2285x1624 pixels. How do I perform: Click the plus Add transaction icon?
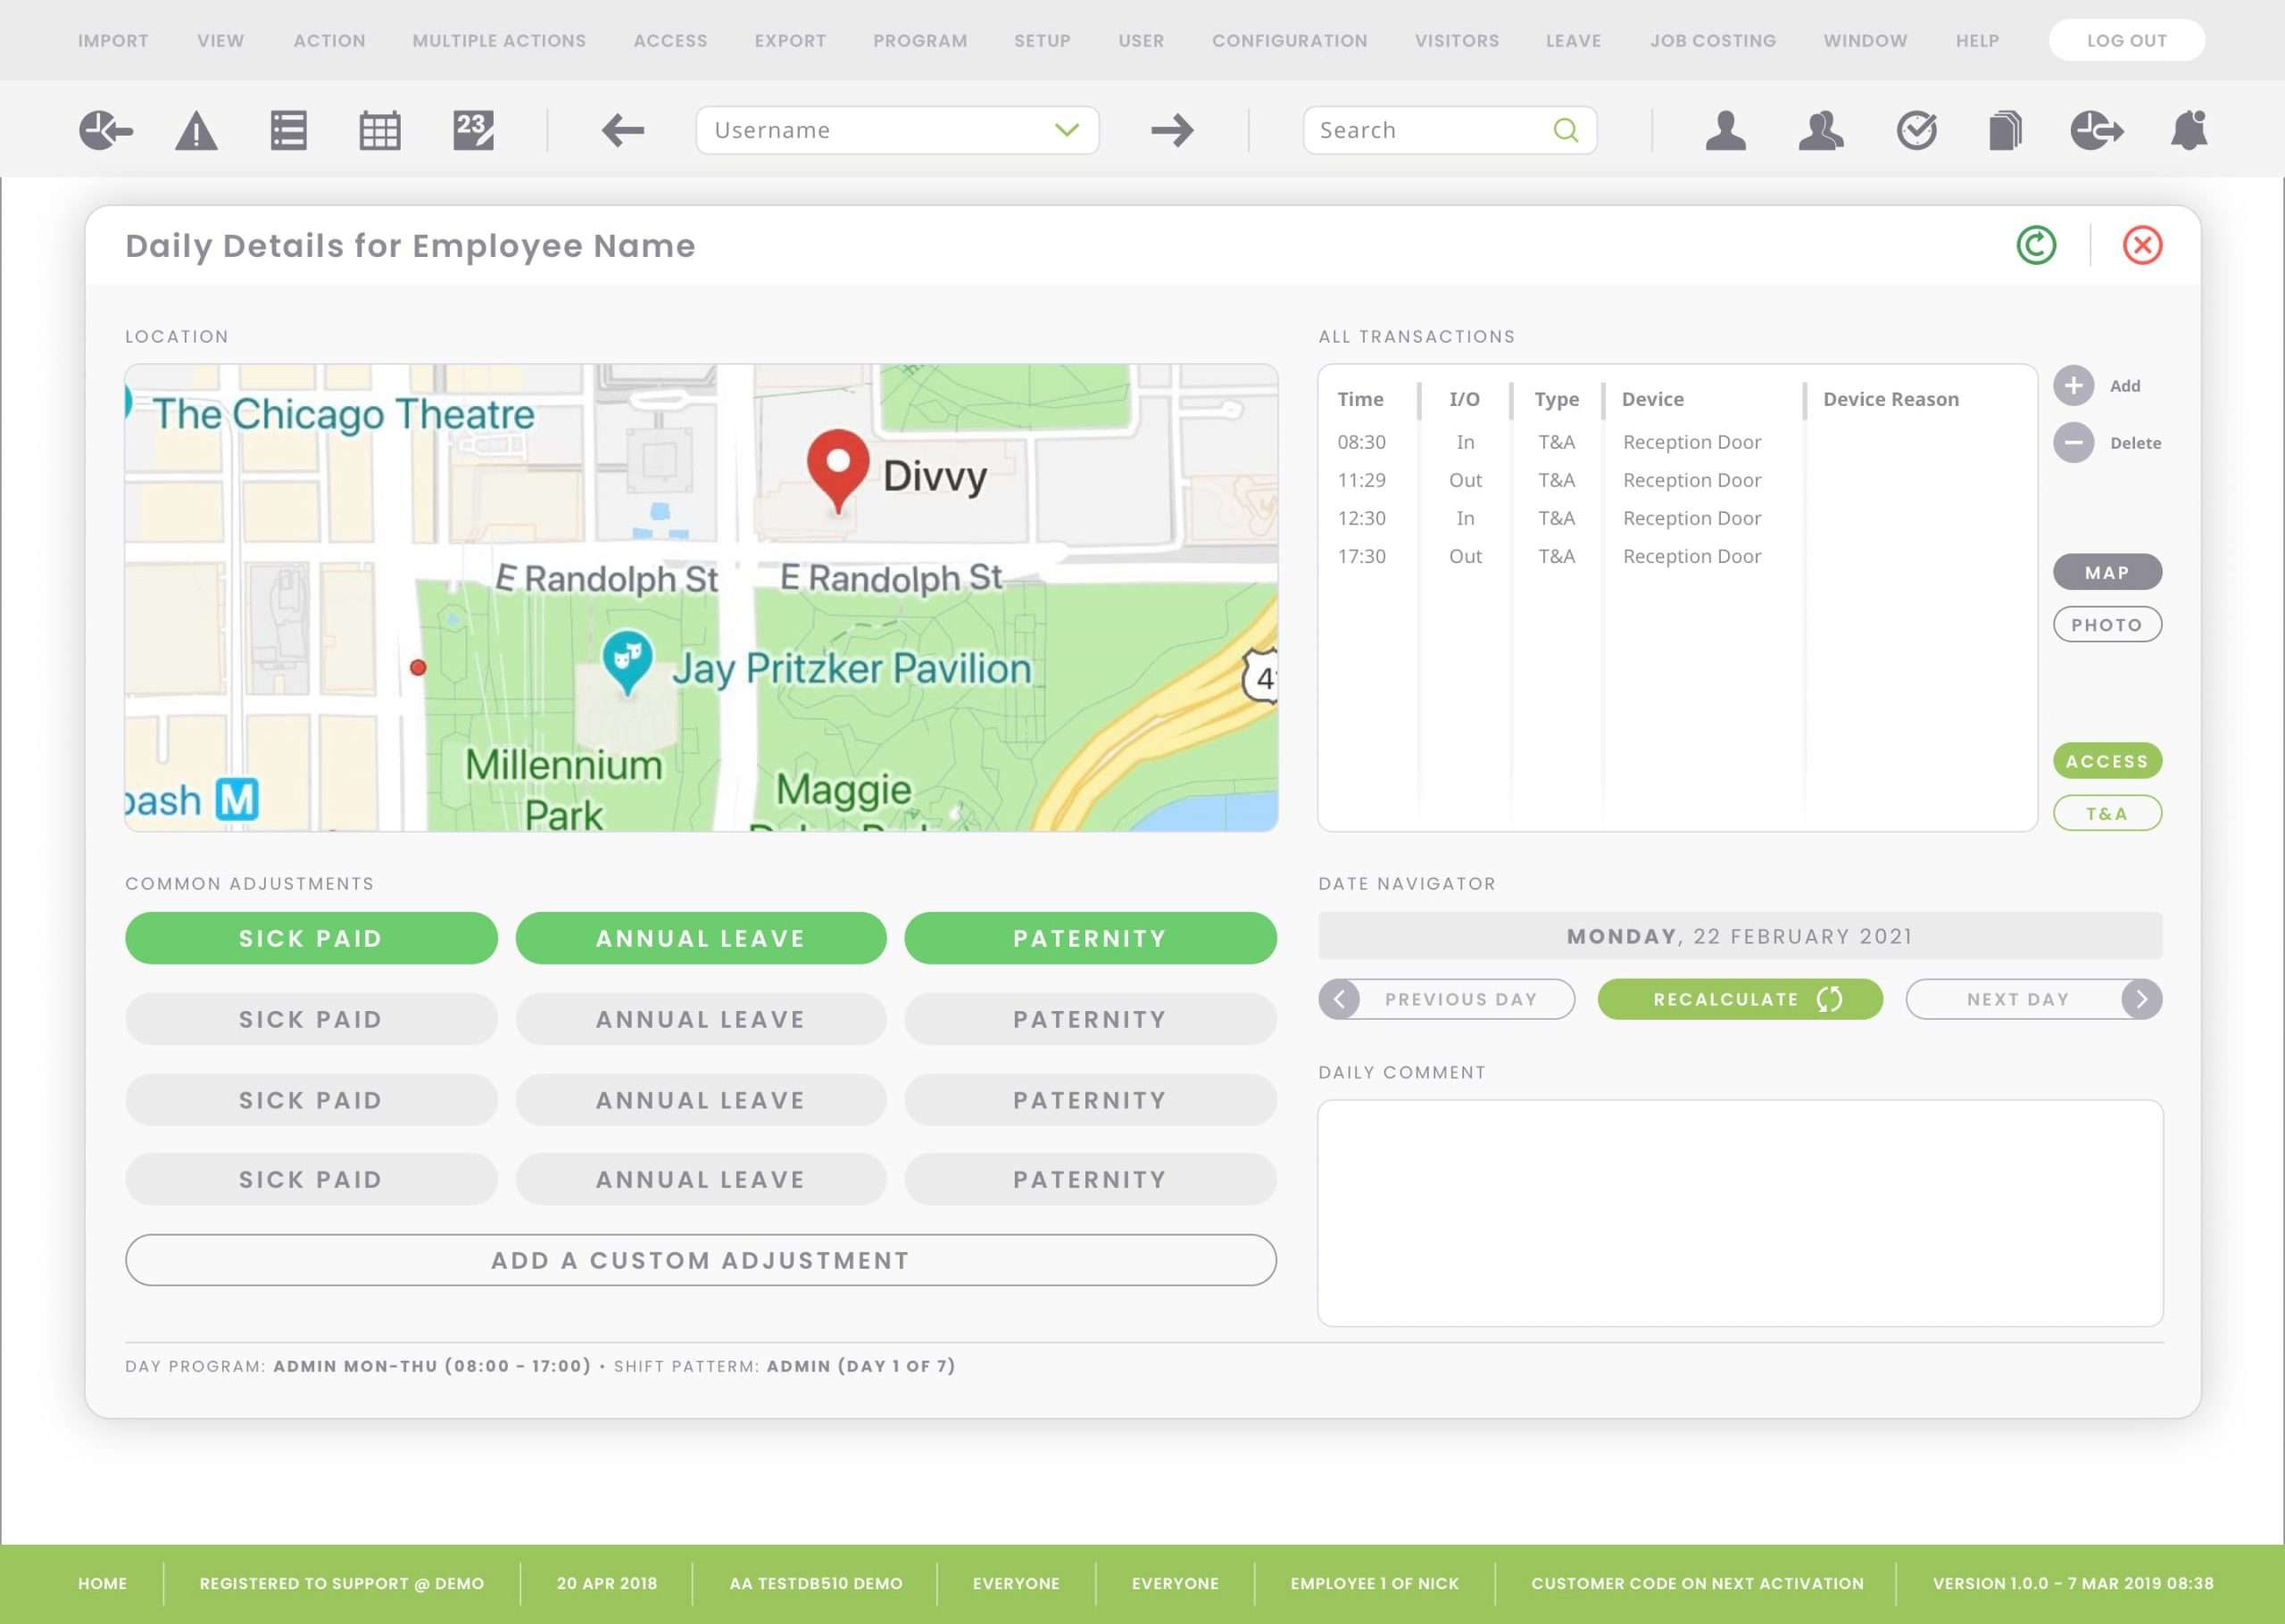coord(2073,386)
